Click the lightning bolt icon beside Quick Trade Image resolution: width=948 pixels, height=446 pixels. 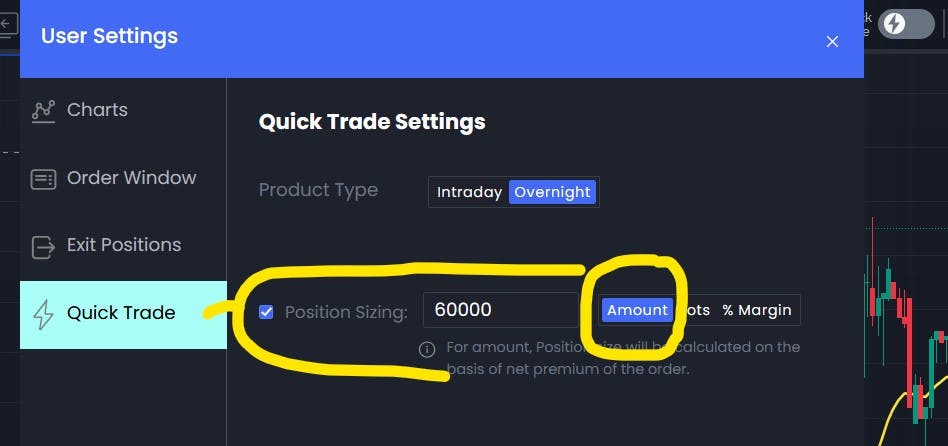pyautogui.click(x=44, y=314)
